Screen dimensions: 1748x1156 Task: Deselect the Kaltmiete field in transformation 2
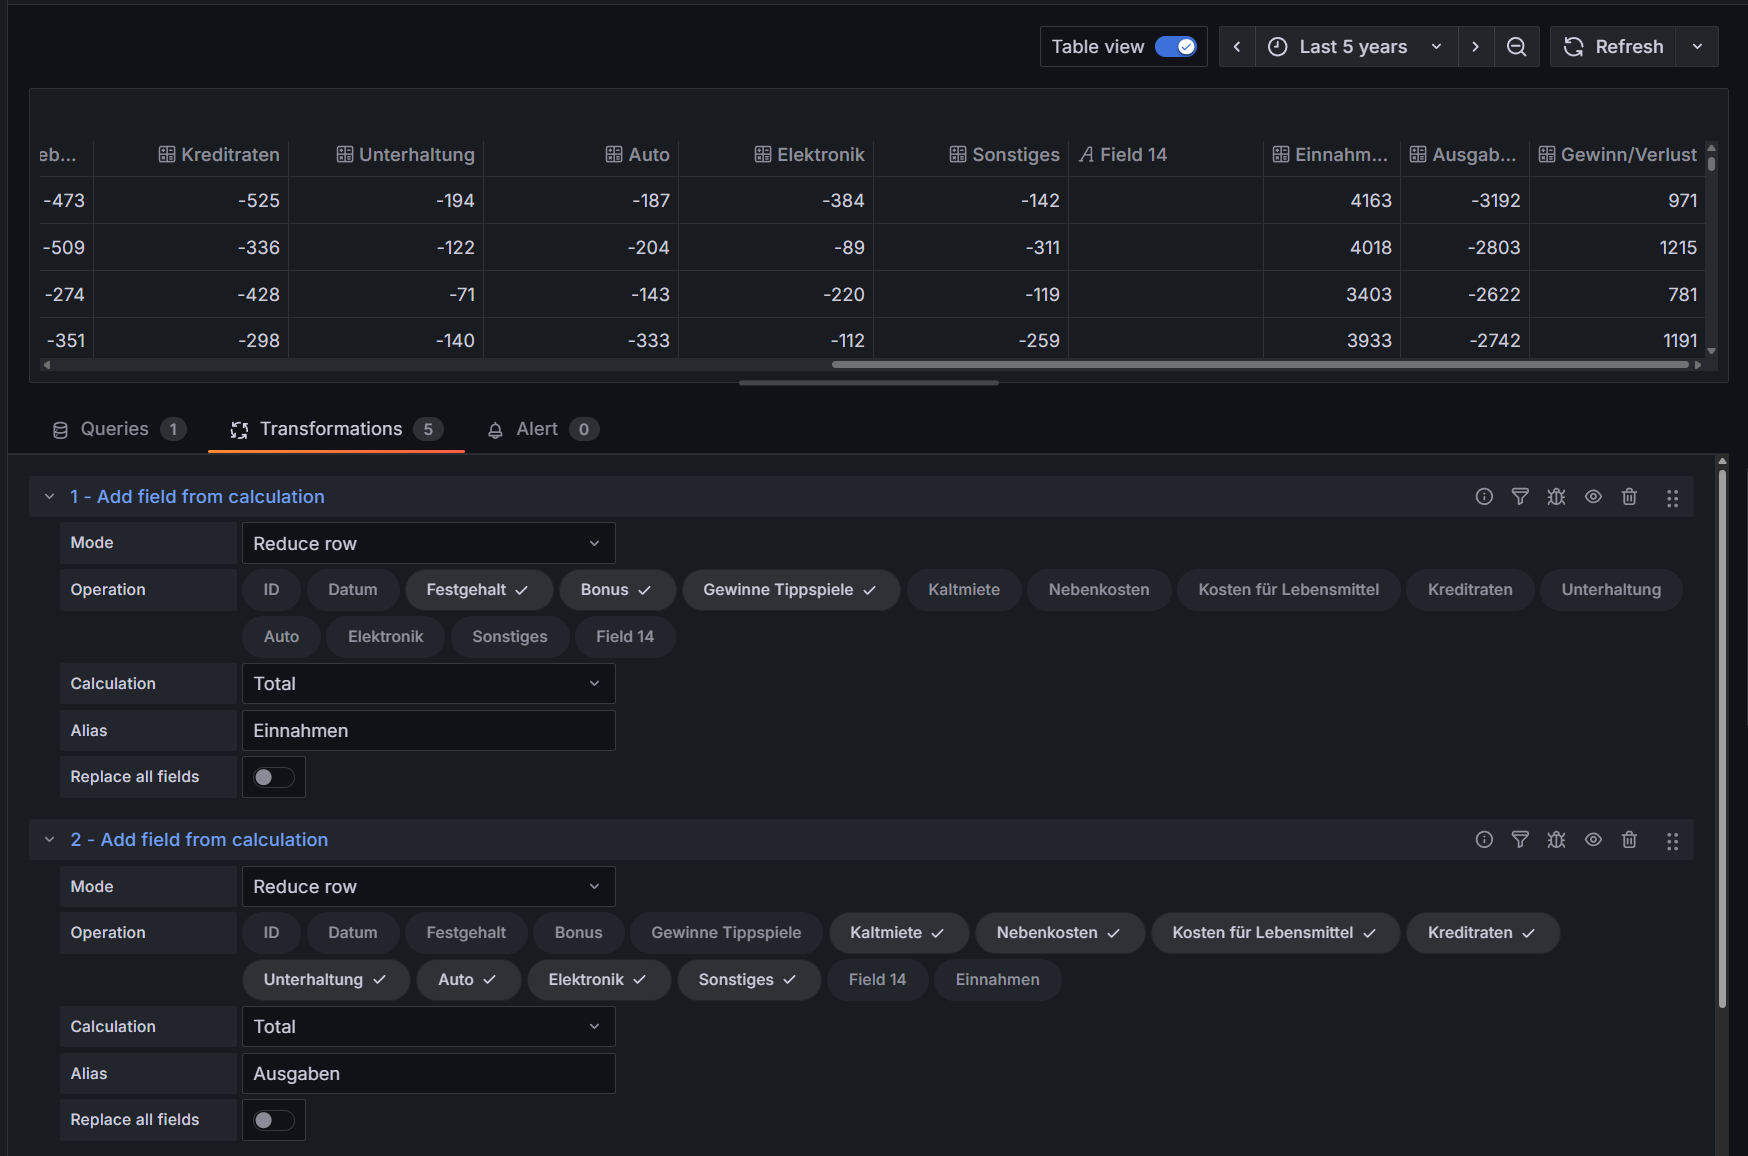[x=897, y=933]
